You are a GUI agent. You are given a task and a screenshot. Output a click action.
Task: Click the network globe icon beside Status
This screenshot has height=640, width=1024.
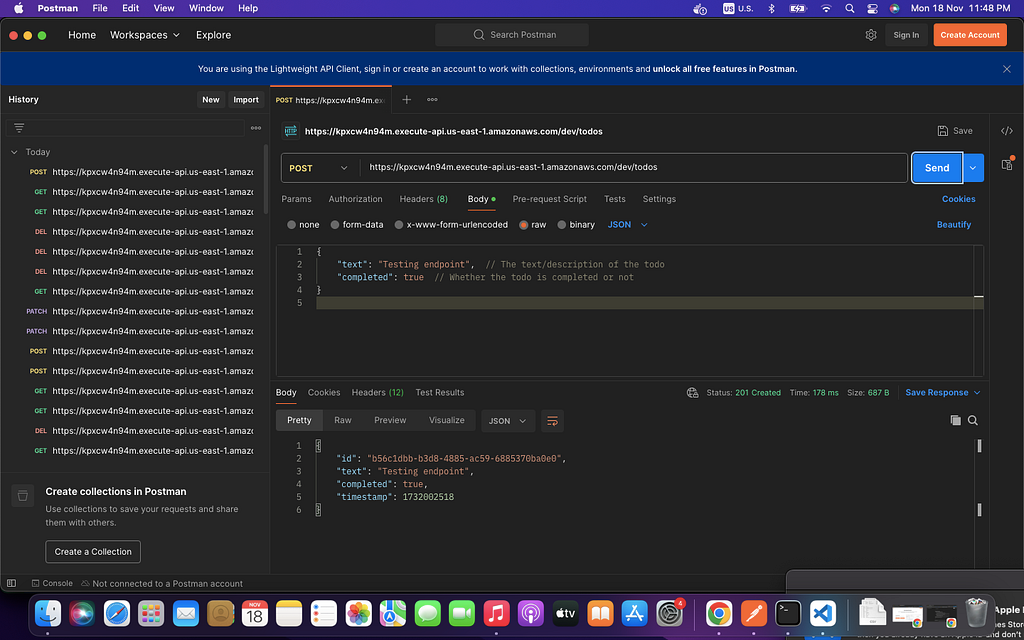click(692, 392)
